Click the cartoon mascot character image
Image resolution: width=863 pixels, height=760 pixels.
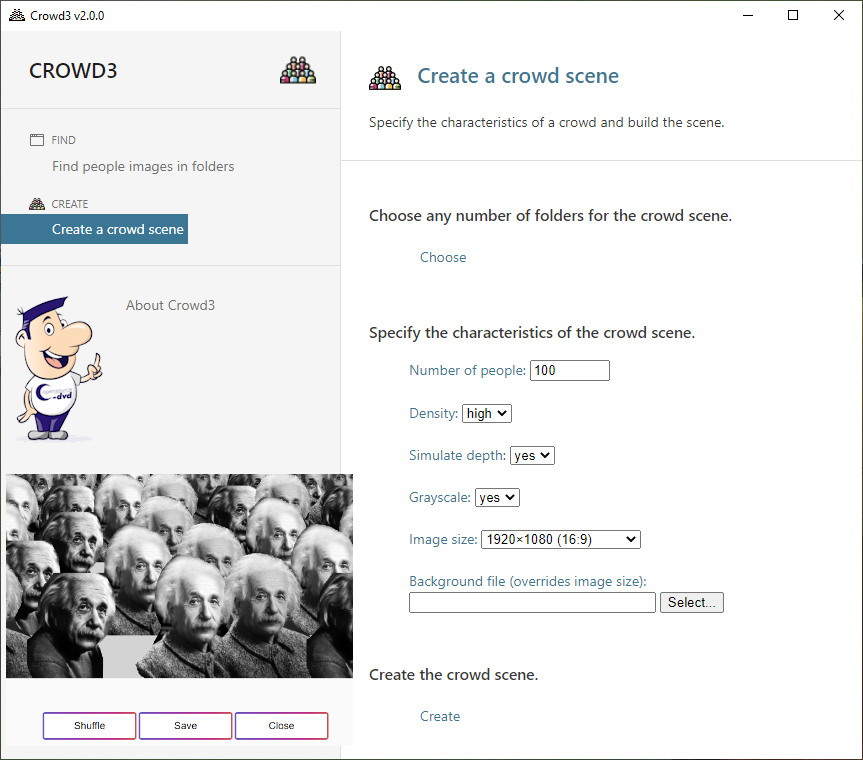(57, 368)
